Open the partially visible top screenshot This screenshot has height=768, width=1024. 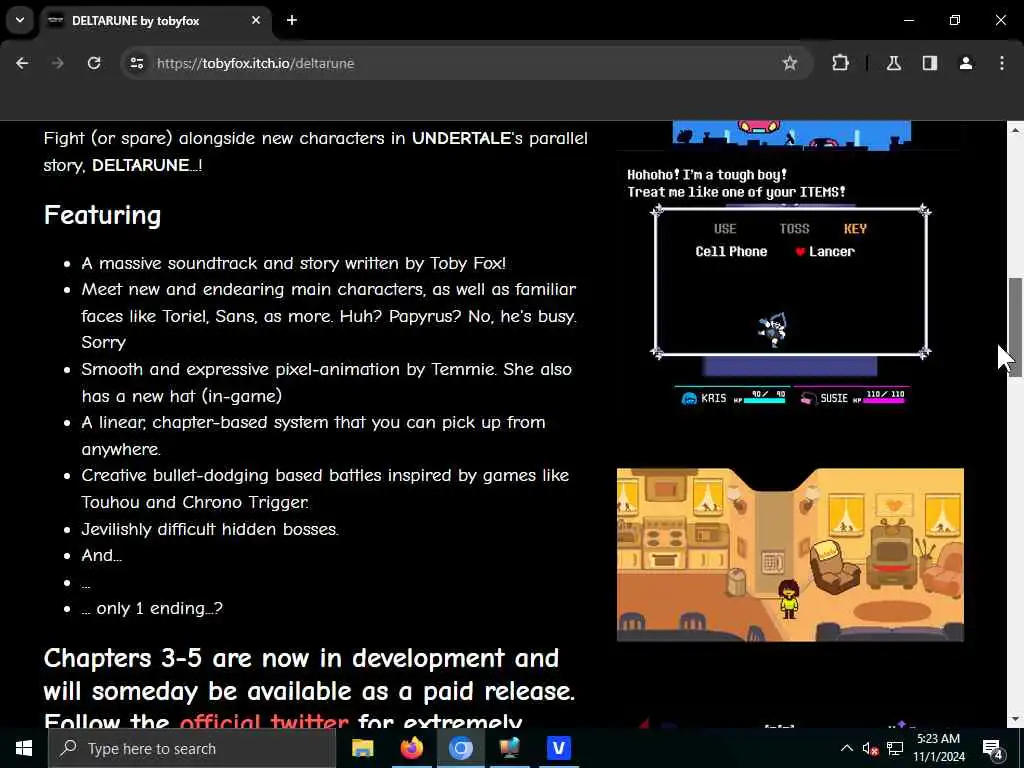tap(792, 135)
